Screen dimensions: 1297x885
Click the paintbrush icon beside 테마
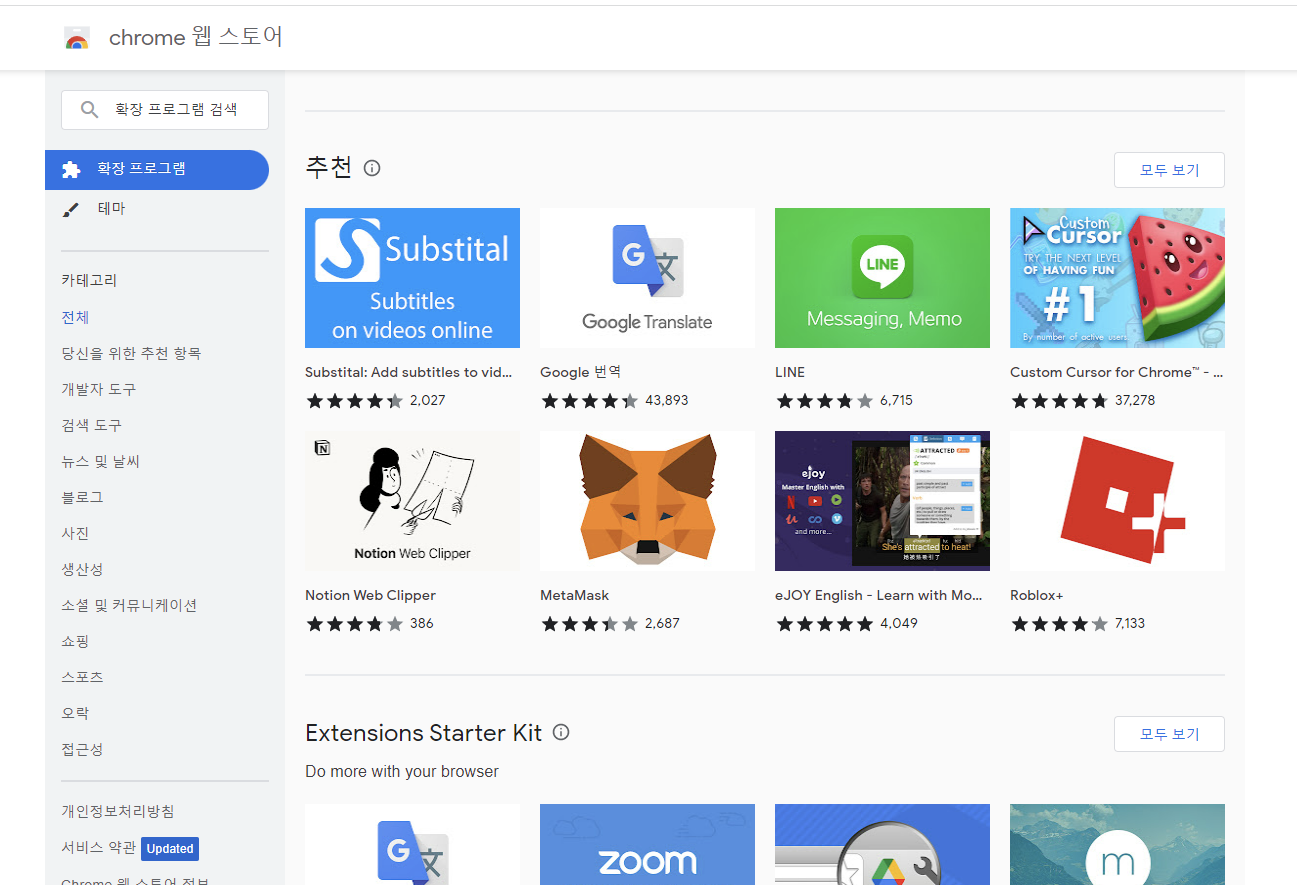(70, 209)
